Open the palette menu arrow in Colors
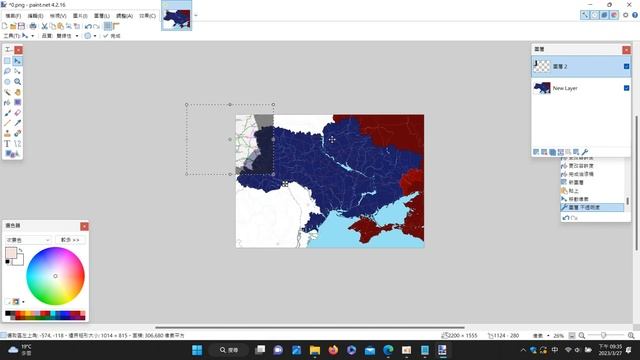 point(23,302)
